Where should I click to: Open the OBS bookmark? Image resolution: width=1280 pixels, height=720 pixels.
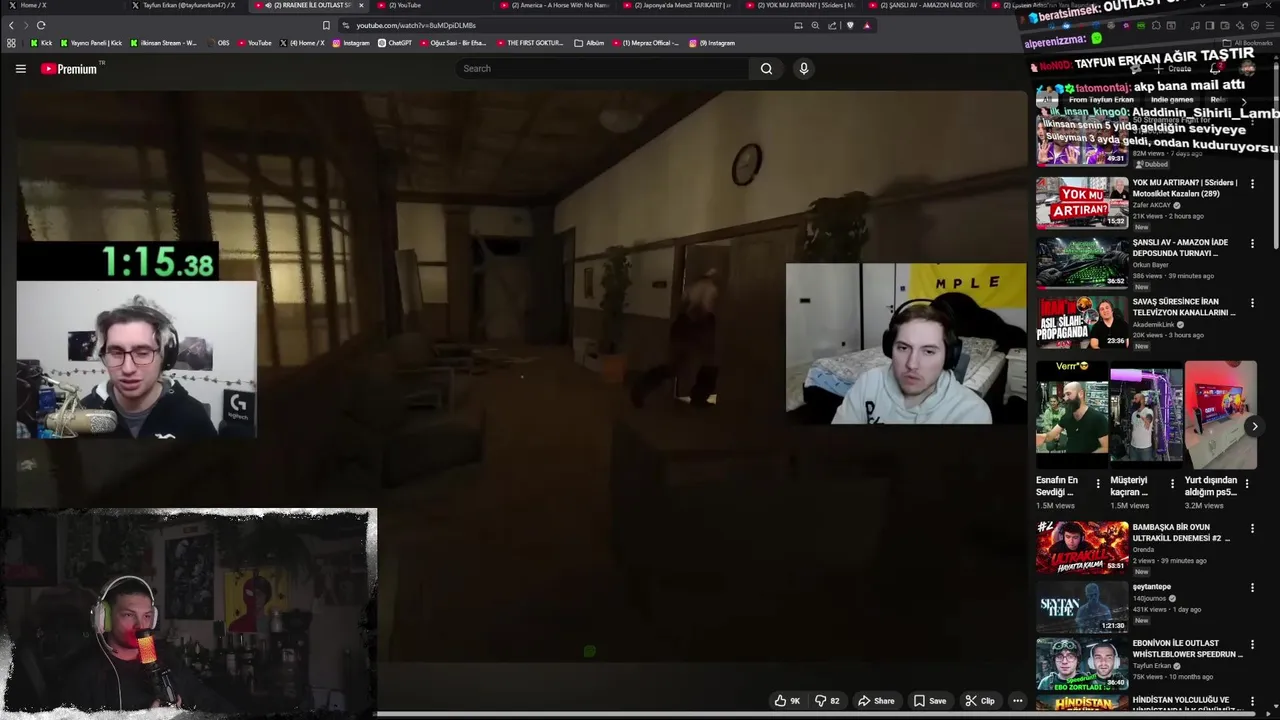[218, 43]
